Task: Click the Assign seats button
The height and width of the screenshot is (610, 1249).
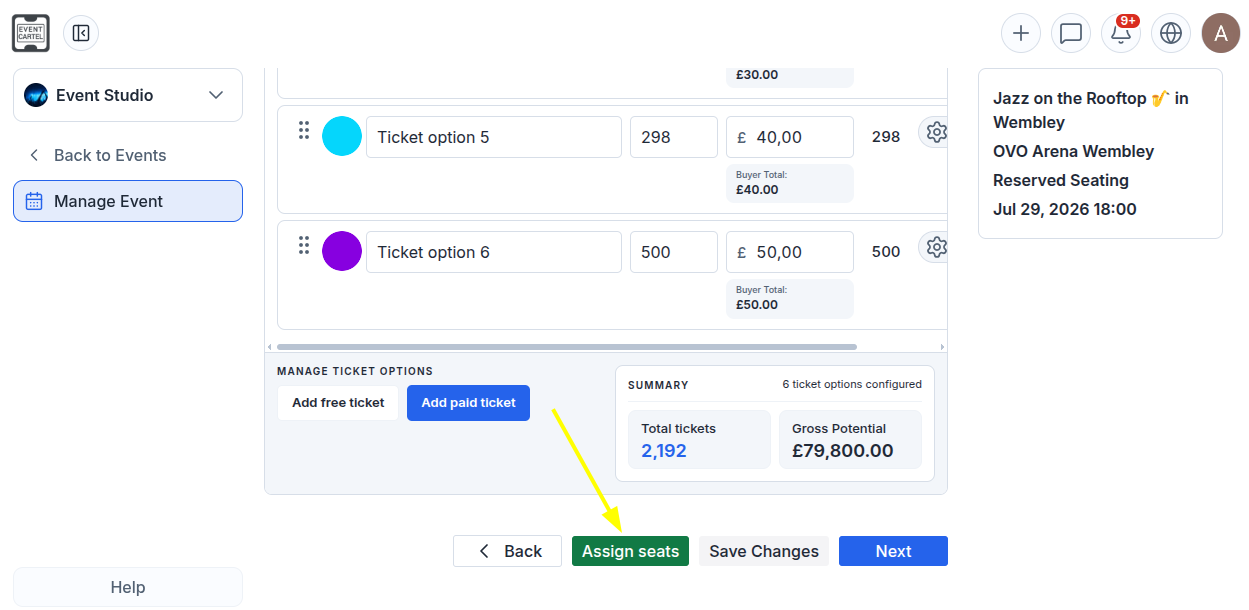Action: coord(630,551)
